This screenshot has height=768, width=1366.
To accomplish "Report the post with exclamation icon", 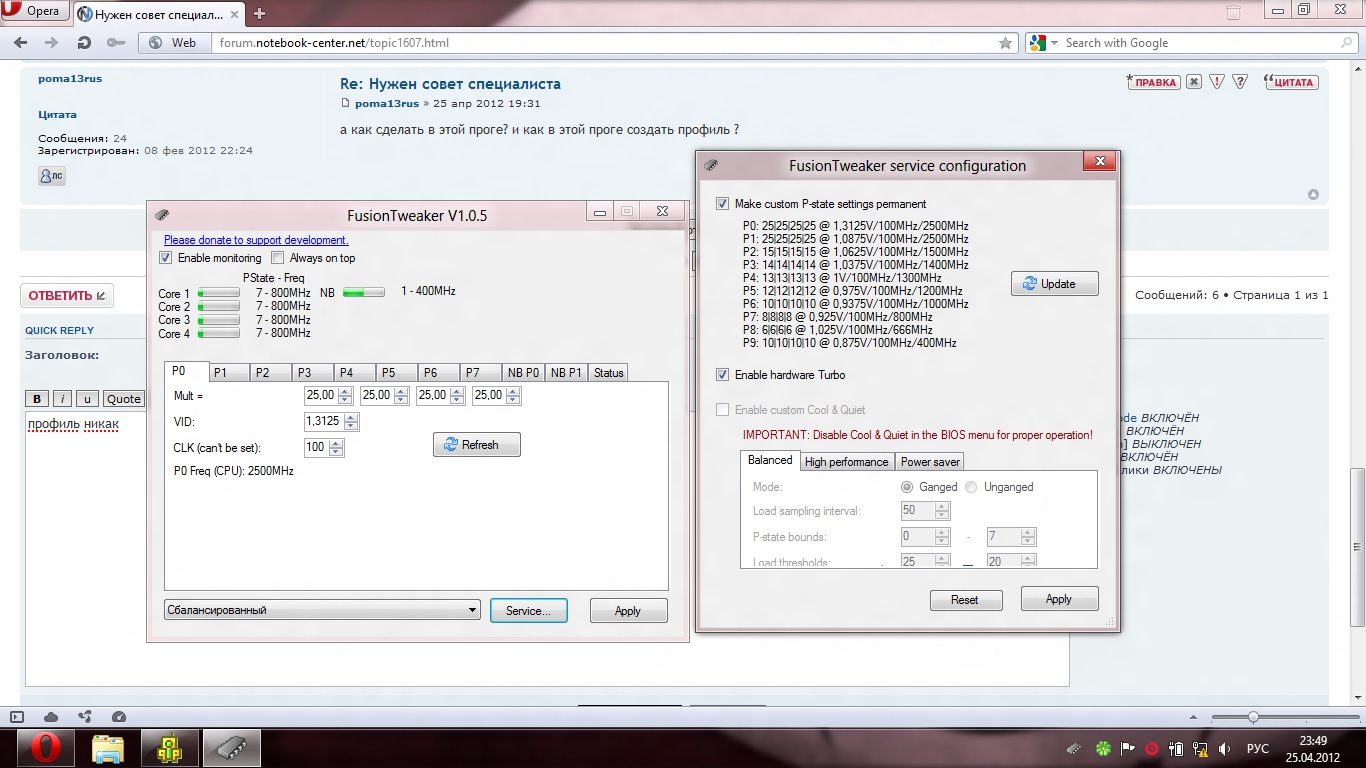I will pyautogui.click(x=1217, y=82).
